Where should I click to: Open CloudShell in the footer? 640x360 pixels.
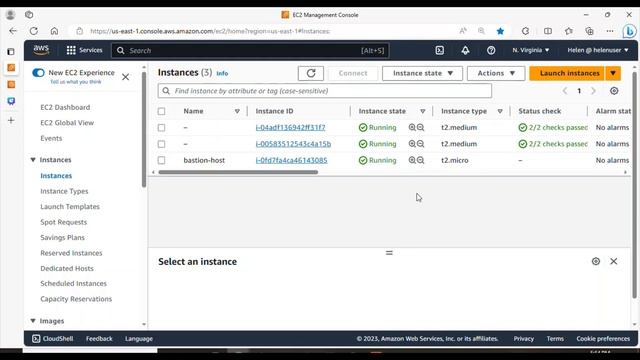[x=53, y=338]
